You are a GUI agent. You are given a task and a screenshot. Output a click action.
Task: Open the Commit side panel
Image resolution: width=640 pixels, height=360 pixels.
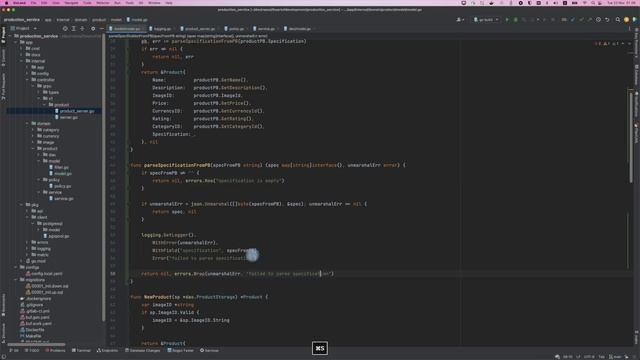[3, 58]
